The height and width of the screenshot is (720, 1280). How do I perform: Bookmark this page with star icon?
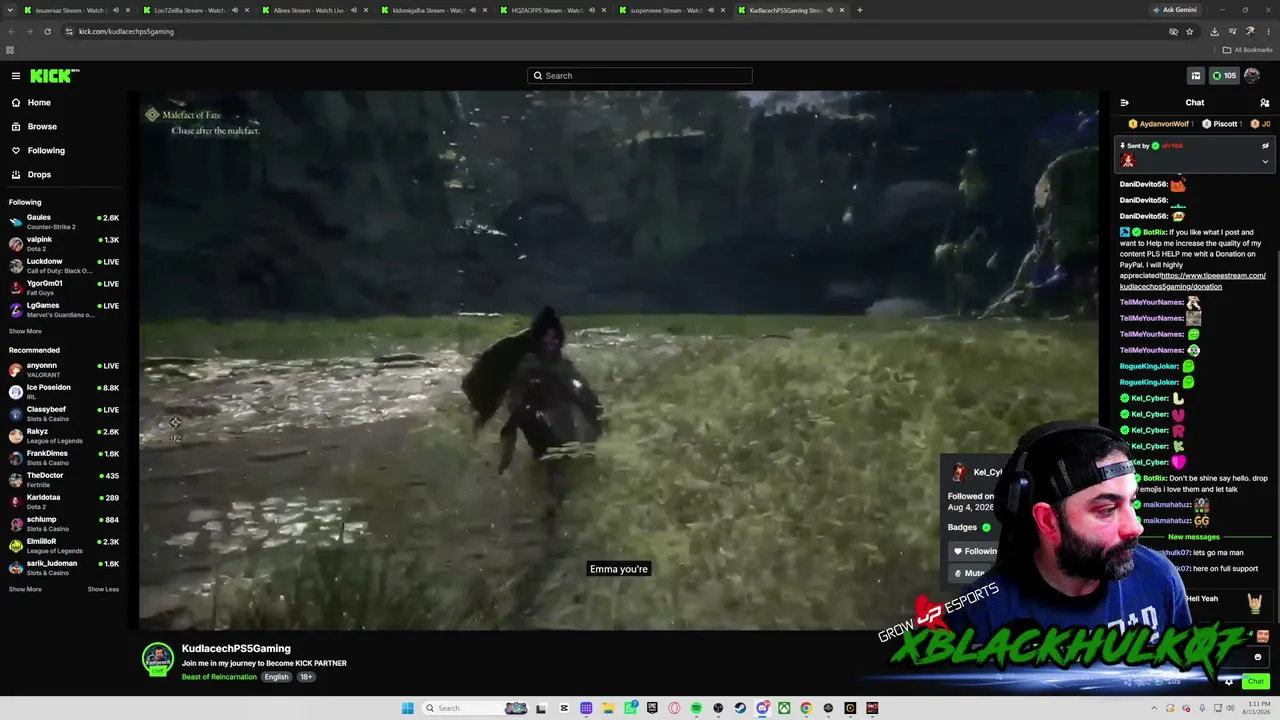click(1189, 31)
